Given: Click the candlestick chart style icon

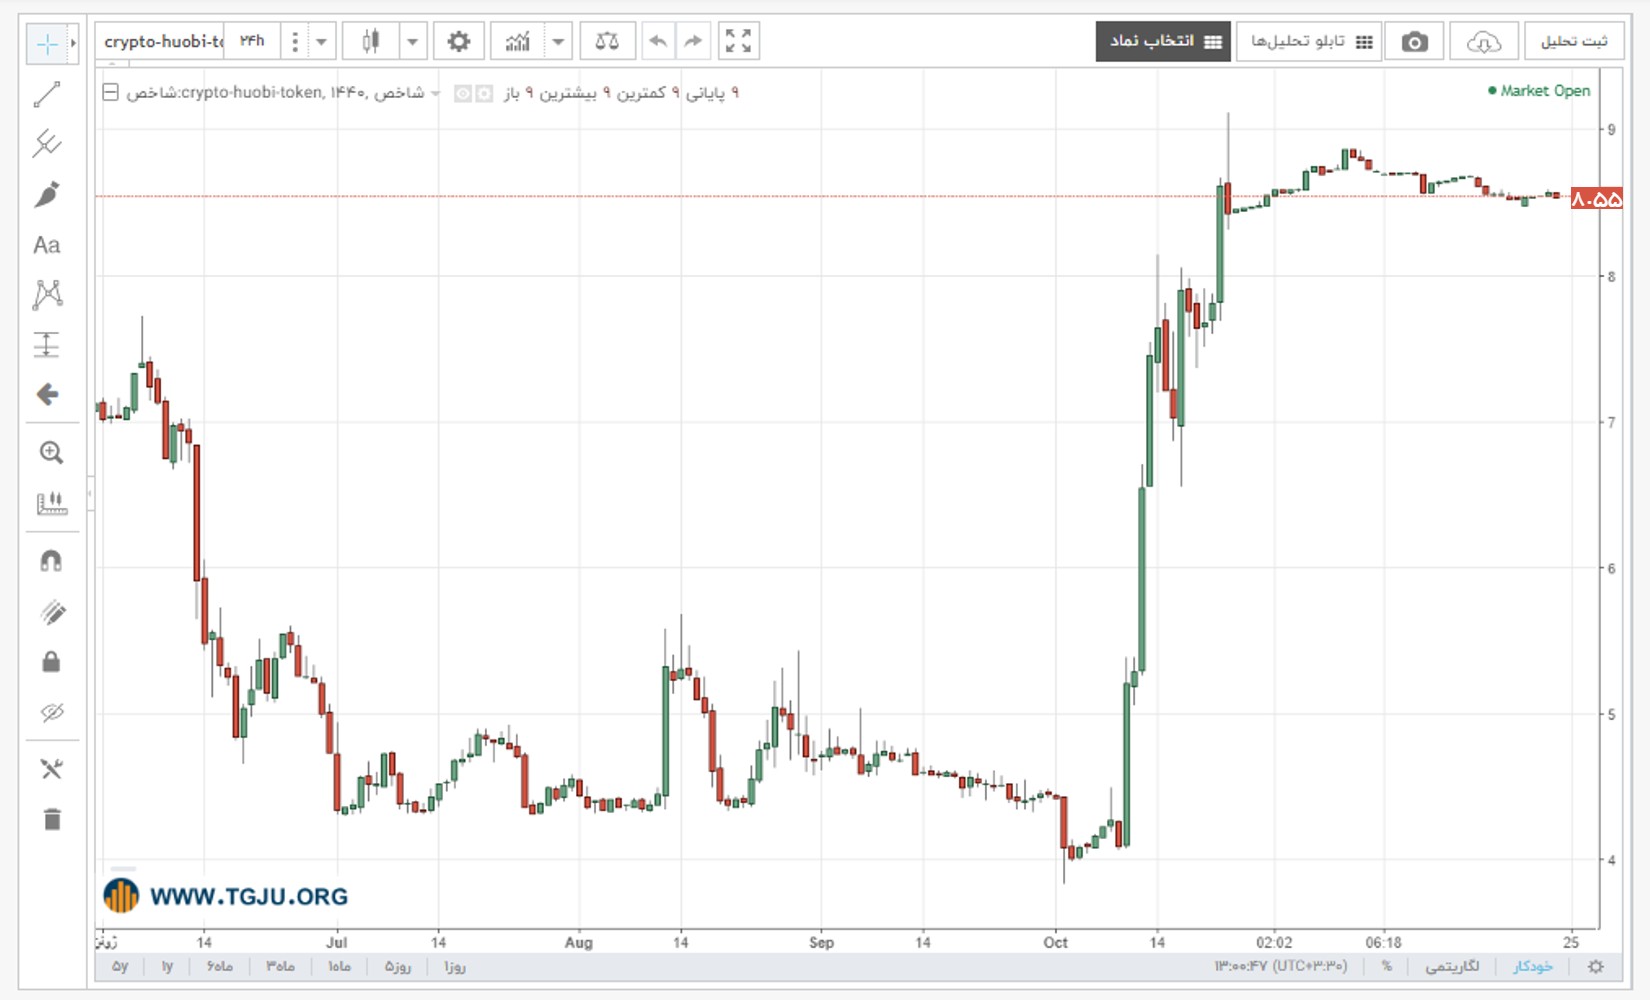Looking at the screenshot, I should click(371, 42).
